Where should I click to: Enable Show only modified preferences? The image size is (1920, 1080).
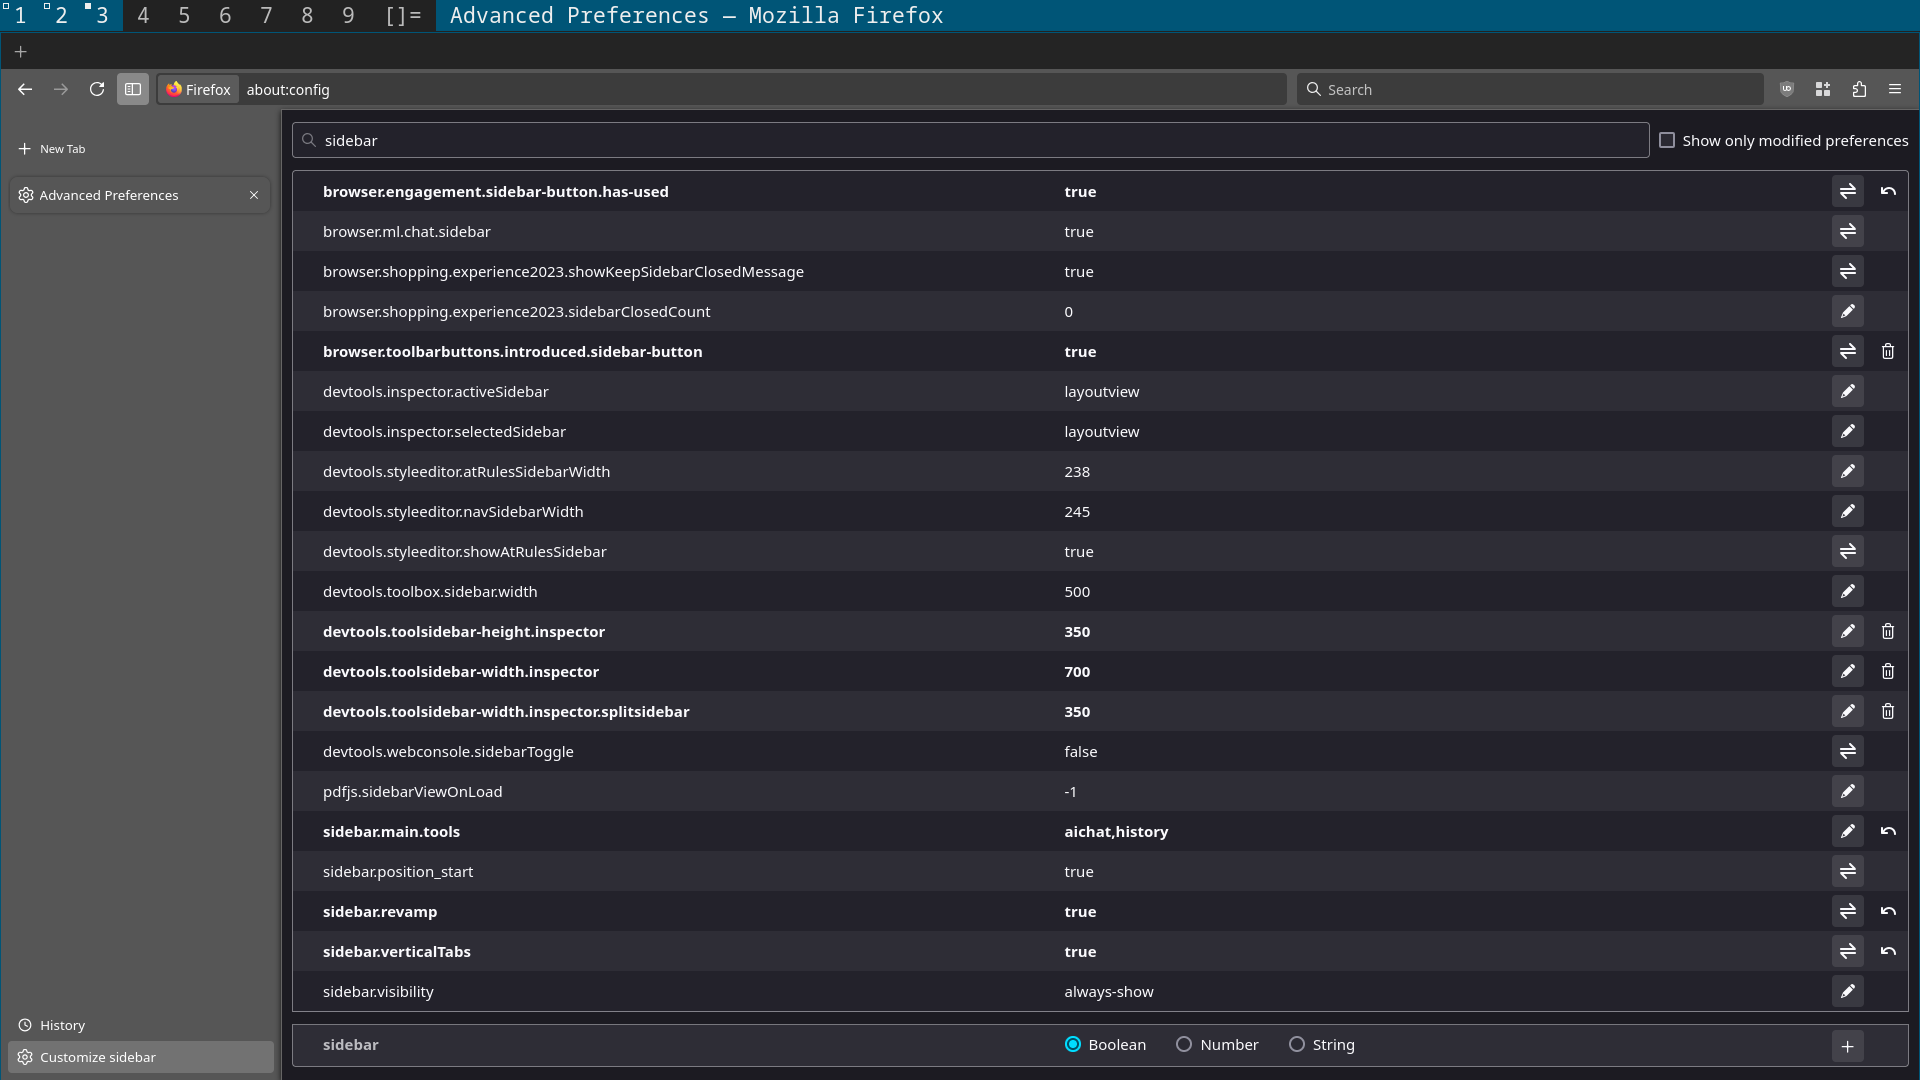(1667, 140)
